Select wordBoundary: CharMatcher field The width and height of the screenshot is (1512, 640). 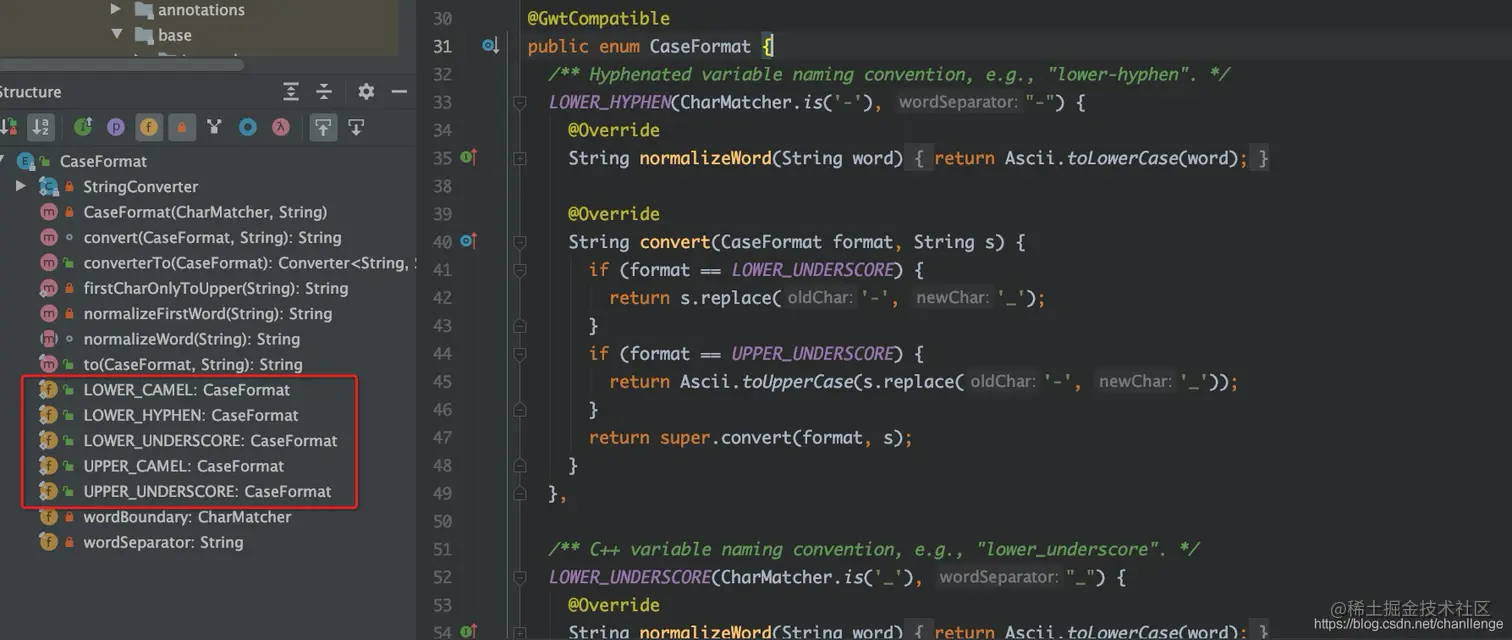pyautogui.click(x=187, y=517)
